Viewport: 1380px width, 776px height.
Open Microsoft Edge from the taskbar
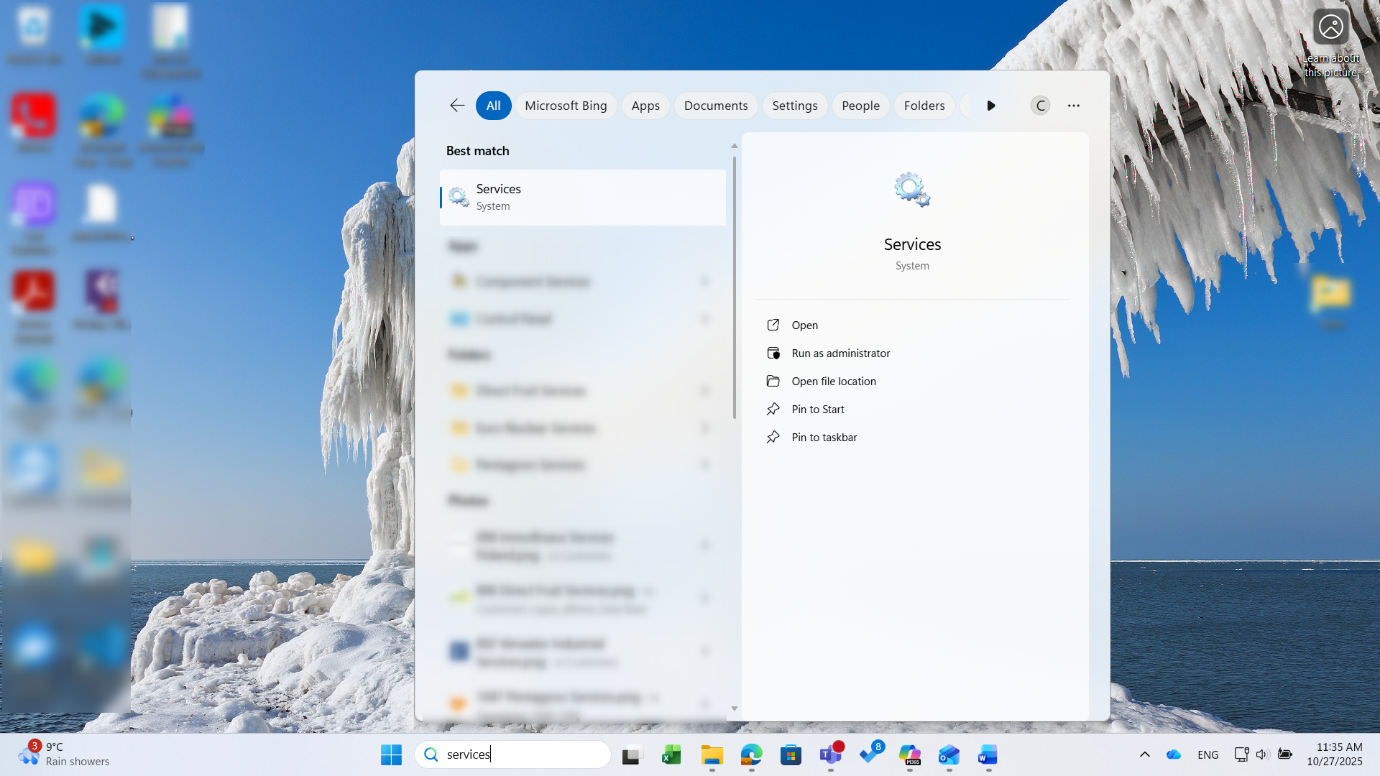(x=751, y=755)
